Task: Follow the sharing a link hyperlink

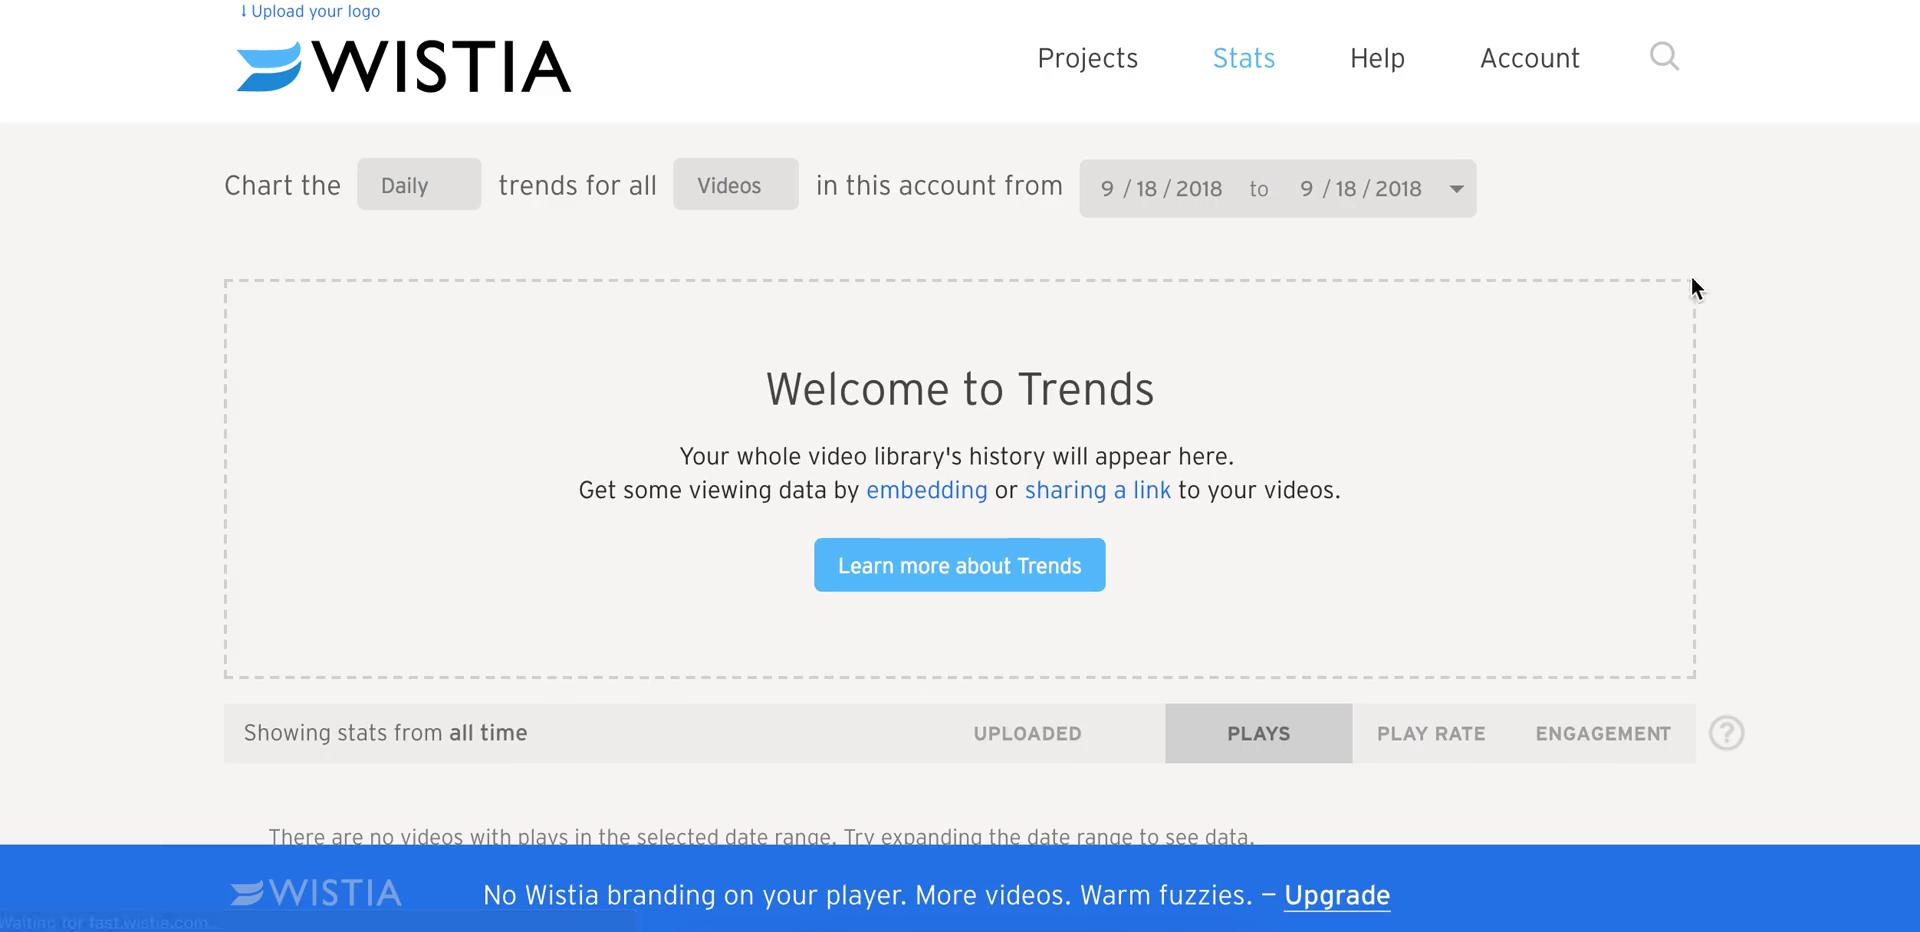Action: (x=1097, y=490)
